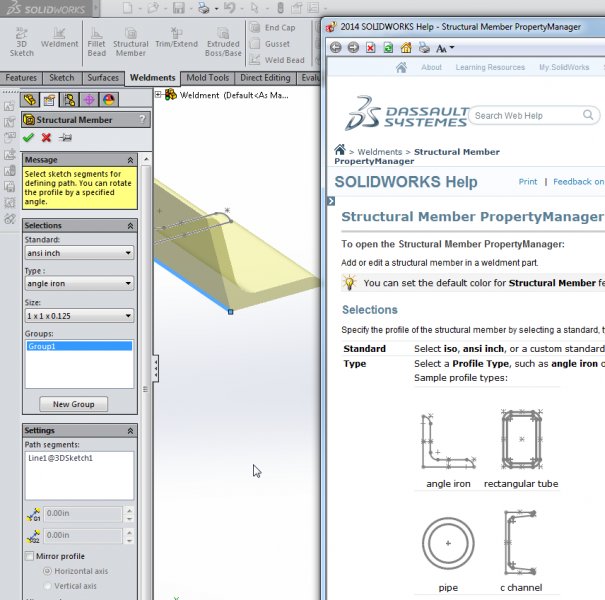
Task: Expand the Help contents side panel arrow
Action: pyautogui.click(x=331, y=201)
